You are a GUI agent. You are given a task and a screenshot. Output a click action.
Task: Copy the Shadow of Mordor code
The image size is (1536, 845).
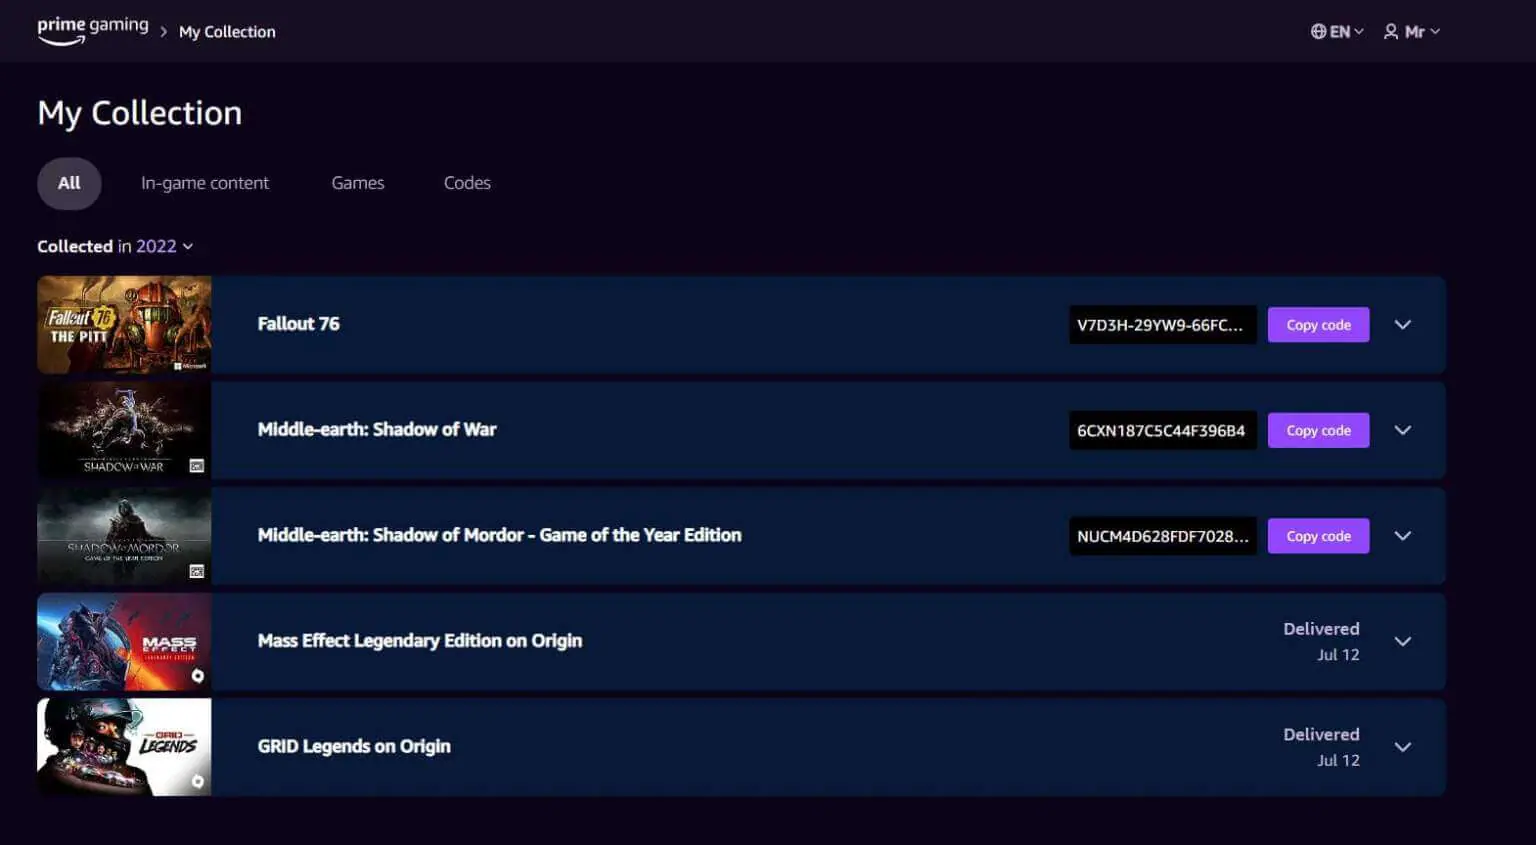pos(1318,536)
